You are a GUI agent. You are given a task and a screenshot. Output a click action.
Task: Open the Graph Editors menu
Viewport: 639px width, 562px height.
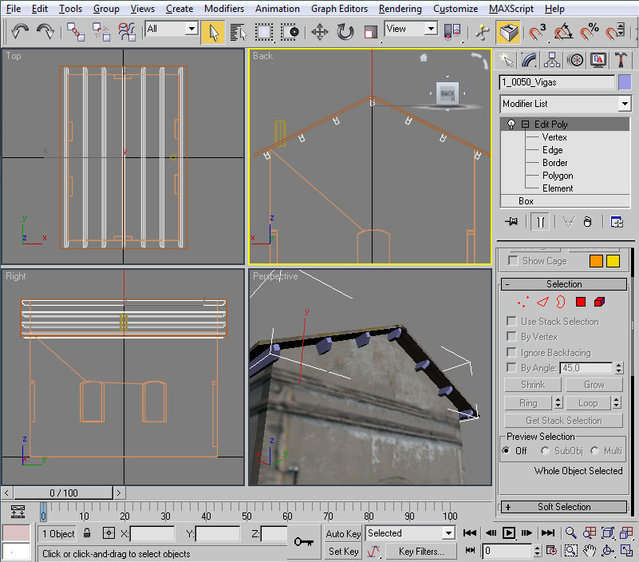tap(338, 8)
